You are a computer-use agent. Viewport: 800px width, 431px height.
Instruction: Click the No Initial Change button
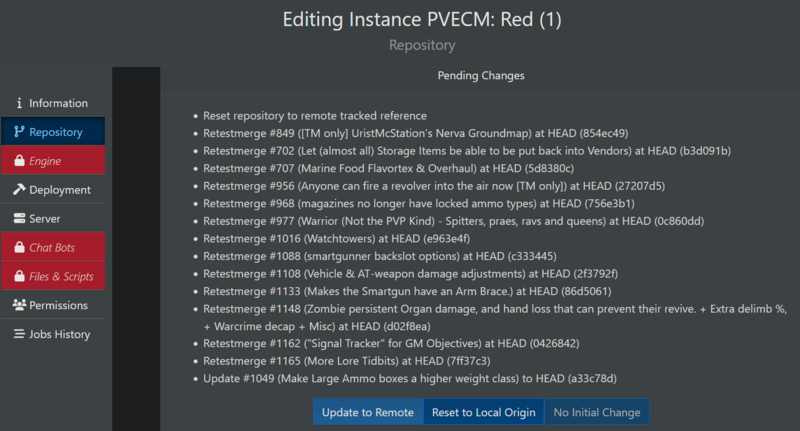[597, 412]
